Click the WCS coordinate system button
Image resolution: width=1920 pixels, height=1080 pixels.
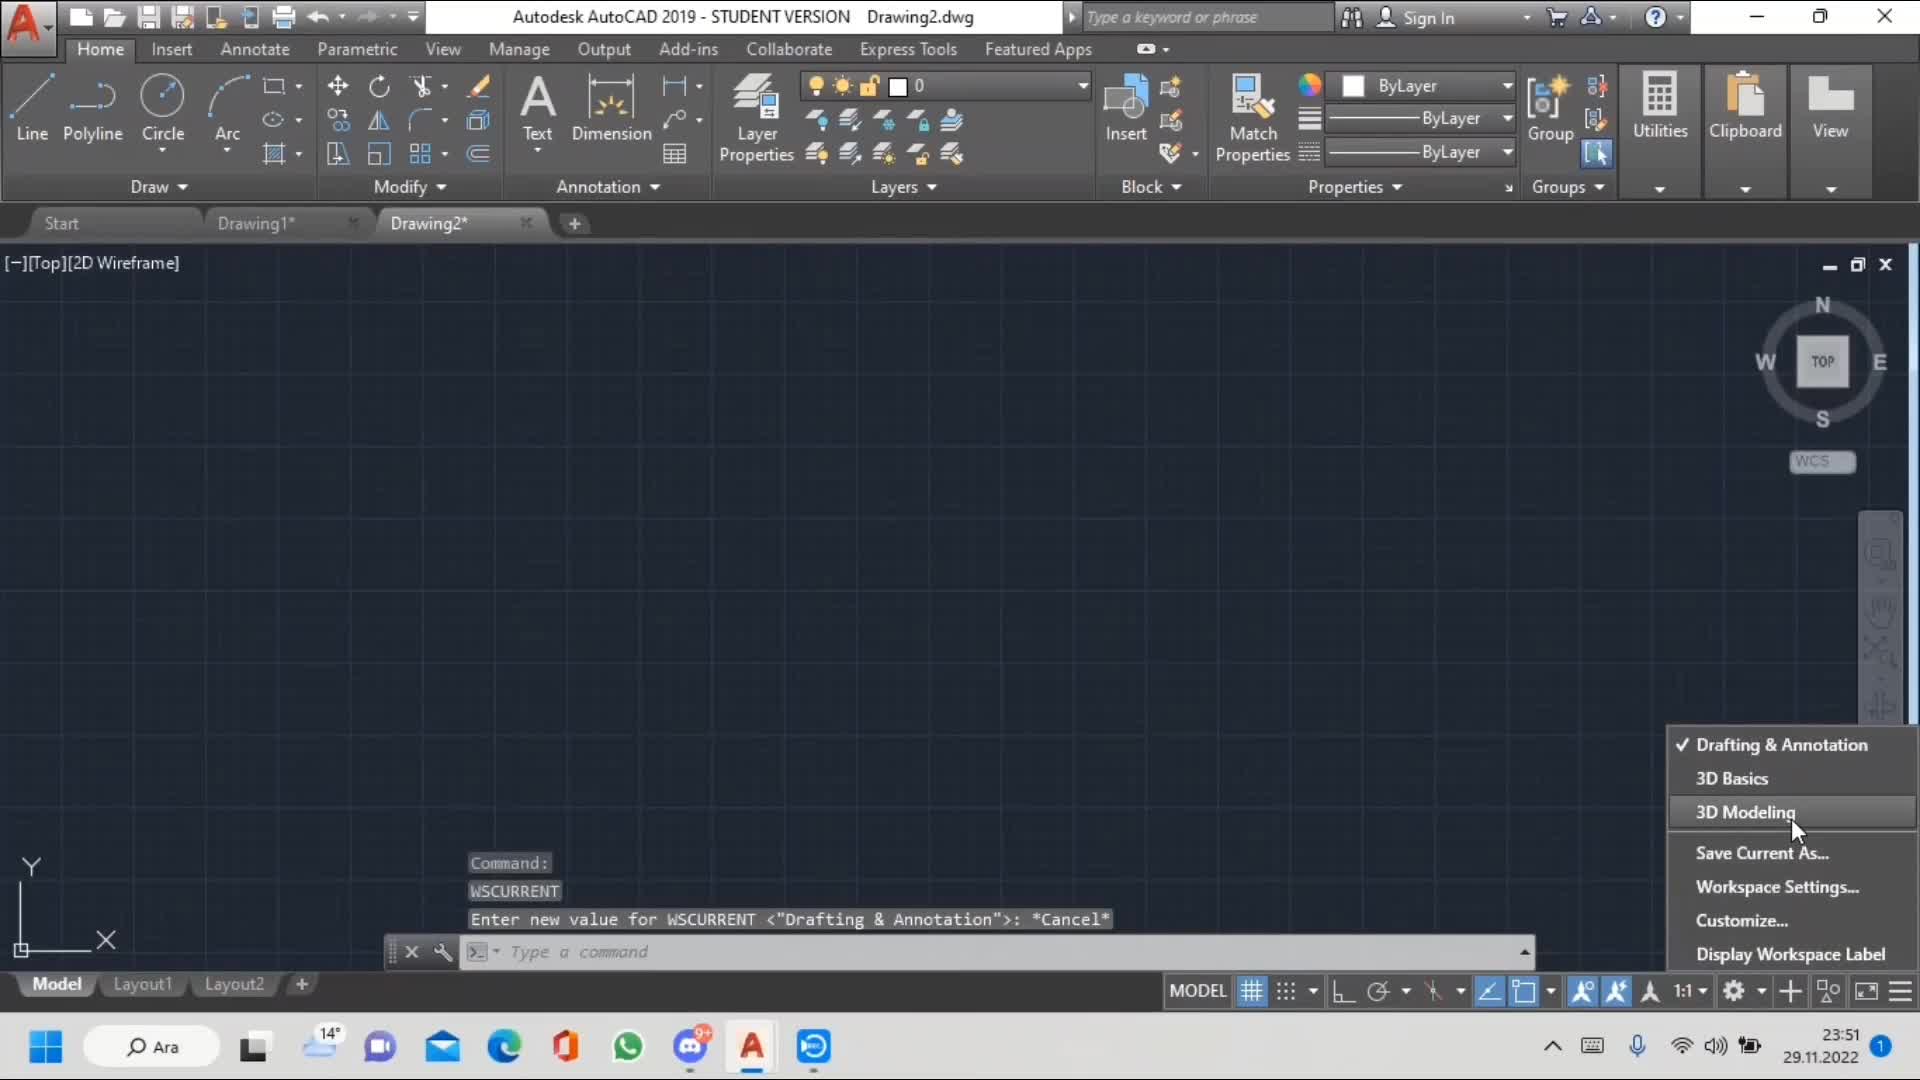tap(1822, 462)
